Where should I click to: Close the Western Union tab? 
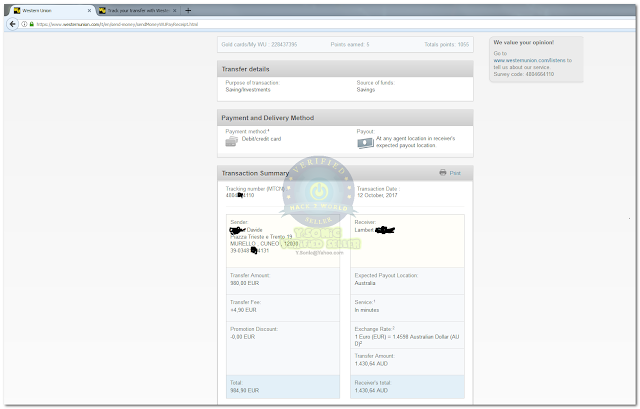[x=89, y=11]
